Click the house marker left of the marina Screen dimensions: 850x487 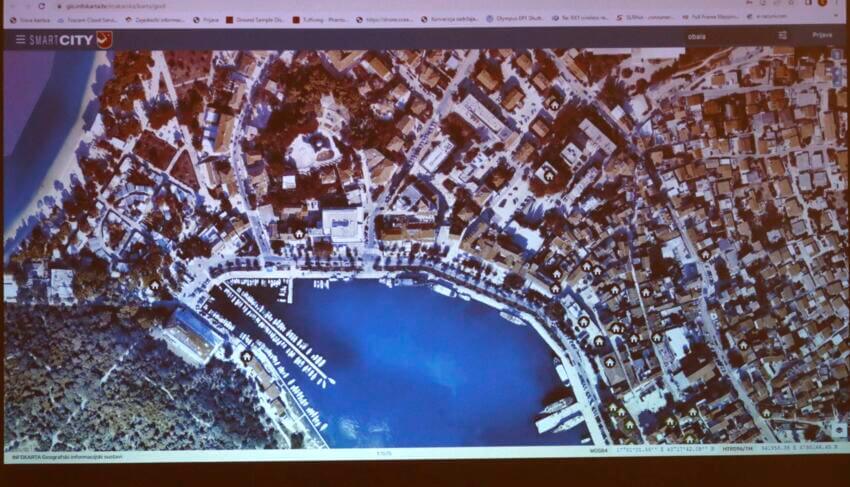(x=246, y=355)
